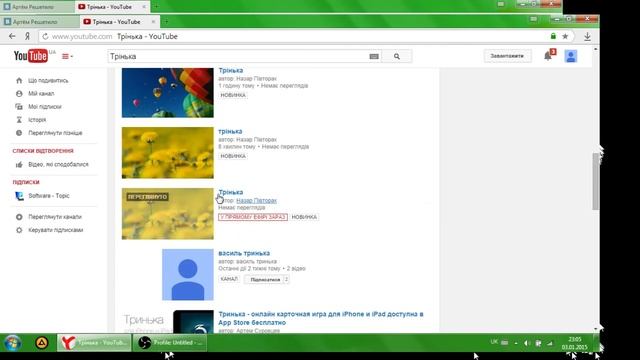
Task: Open the YouTube guide menu dropdown
Action: (x=67, y=56)
